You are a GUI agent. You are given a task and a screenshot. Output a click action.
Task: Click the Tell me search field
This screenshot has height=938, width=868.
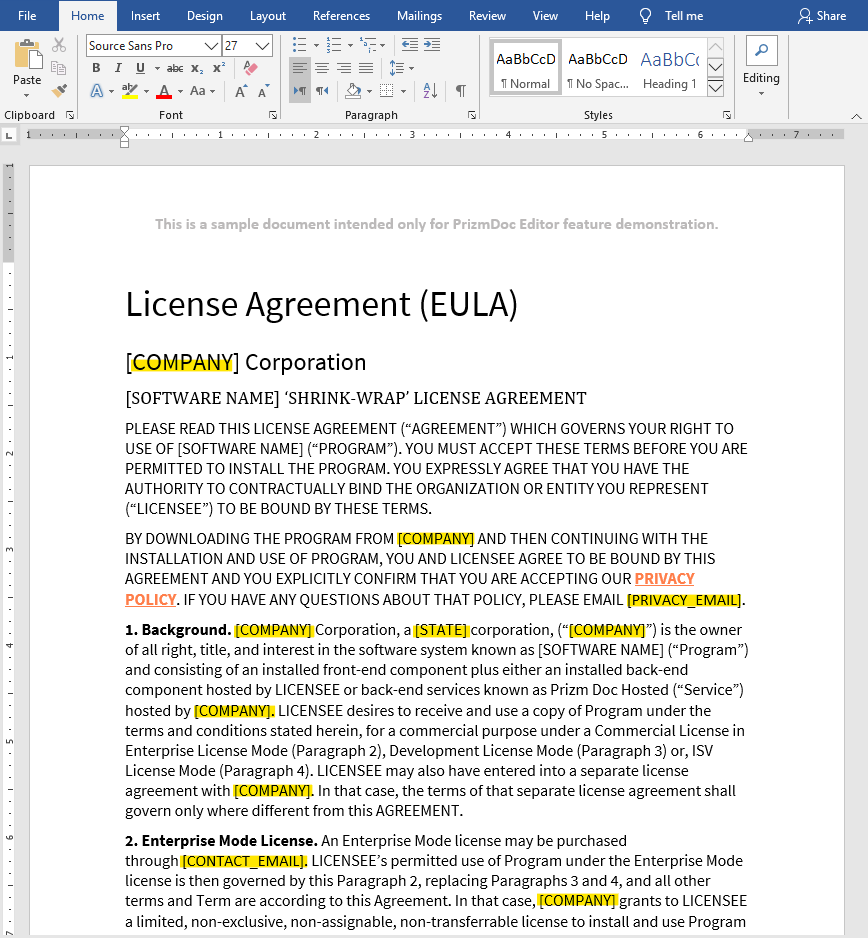point(672,16)
